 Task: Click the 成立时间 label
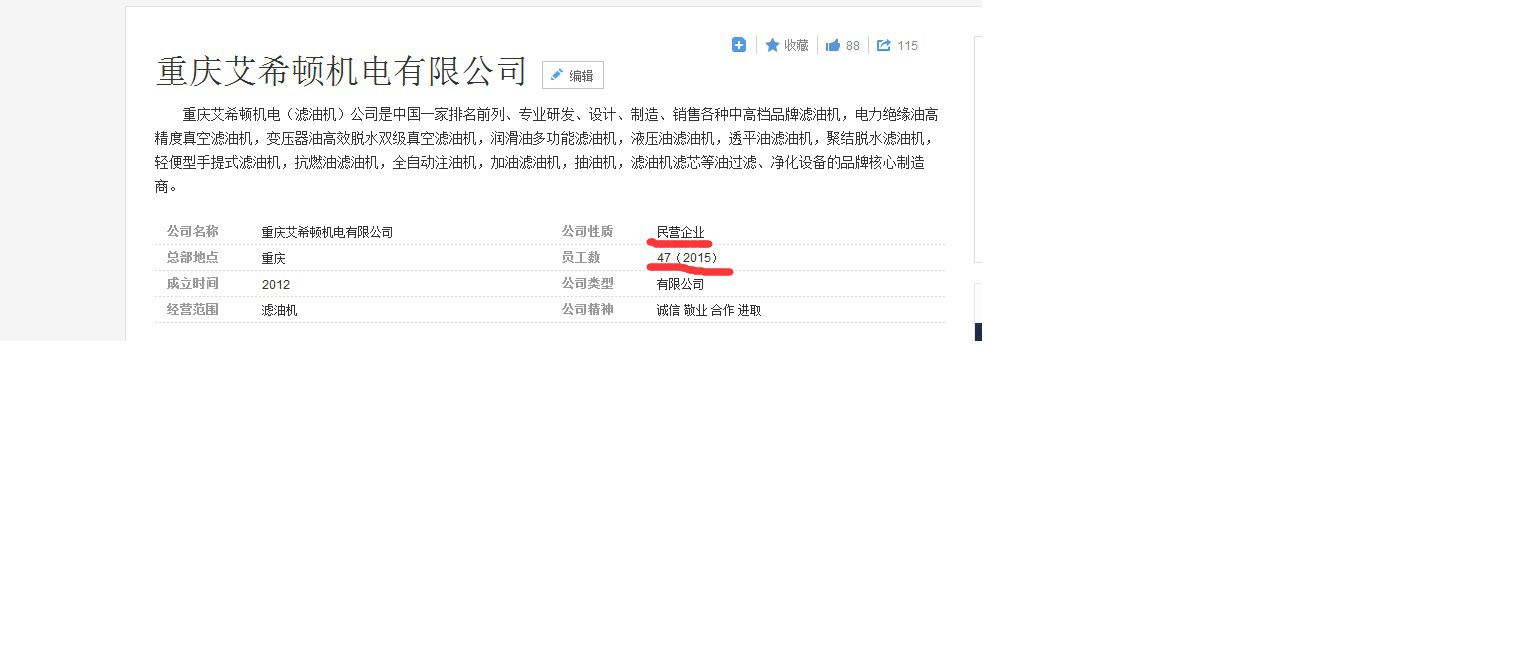[x=192, y=283]
